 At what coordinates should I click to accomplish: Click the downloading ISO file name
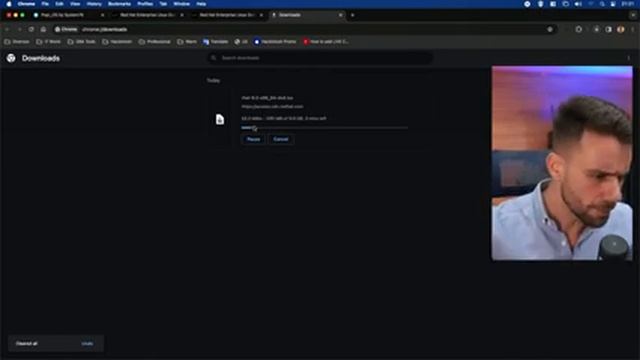267,98
